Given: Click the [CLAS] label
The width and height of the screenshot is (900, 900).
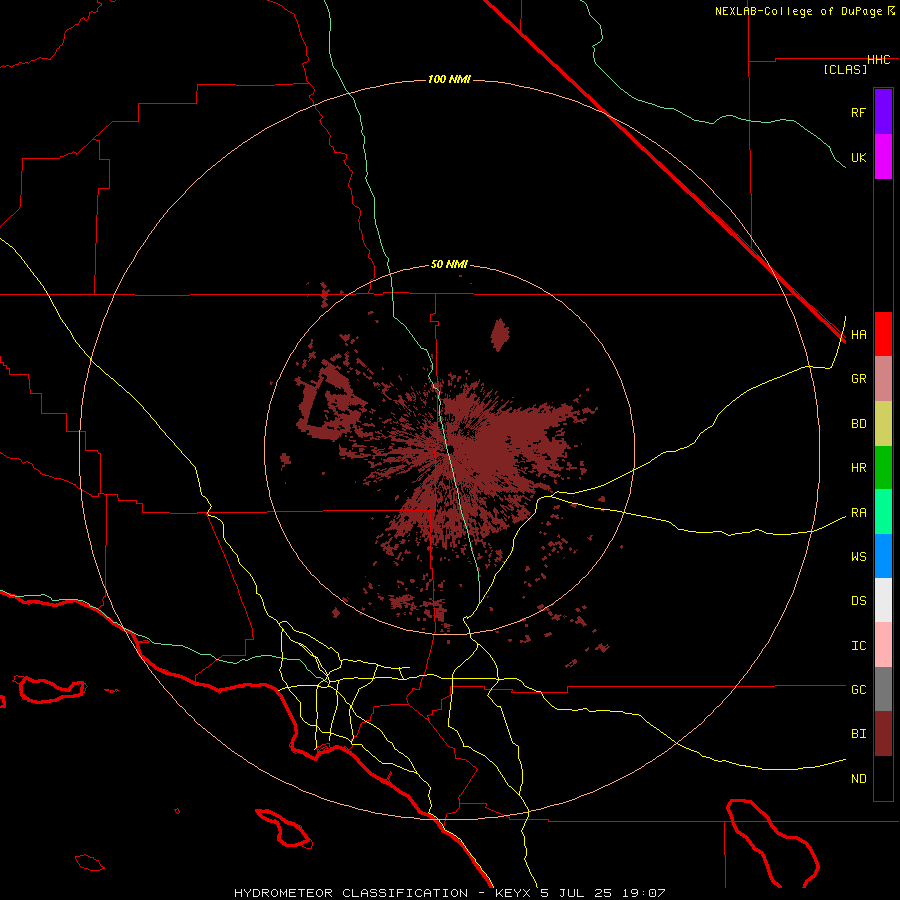Looking at the screenshot, I should click(845, 70).
